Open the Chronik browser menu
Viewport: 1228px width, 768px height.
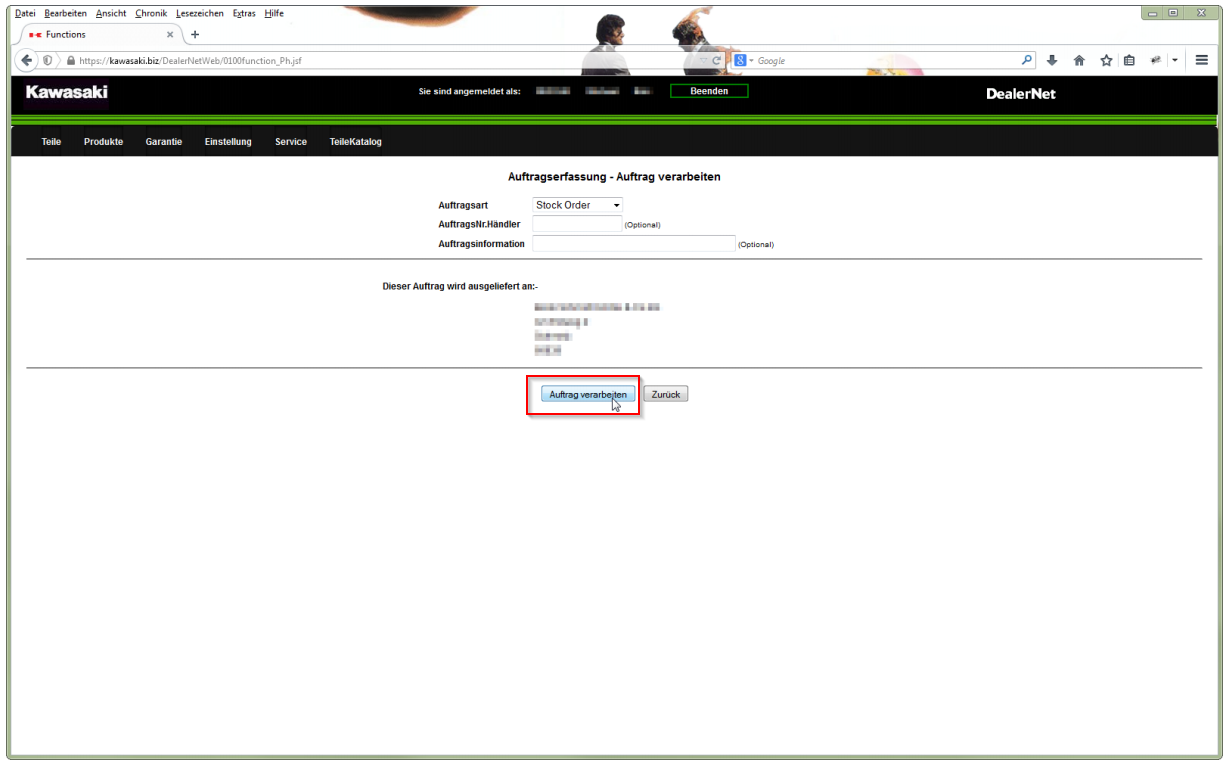click(151, 13)
